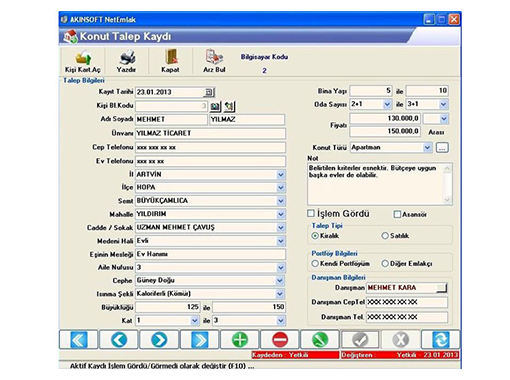This screenshot has width=510, height=380.
Task: Expand Konut Türü dropdown showing Apartman
Action: (427, 147)
